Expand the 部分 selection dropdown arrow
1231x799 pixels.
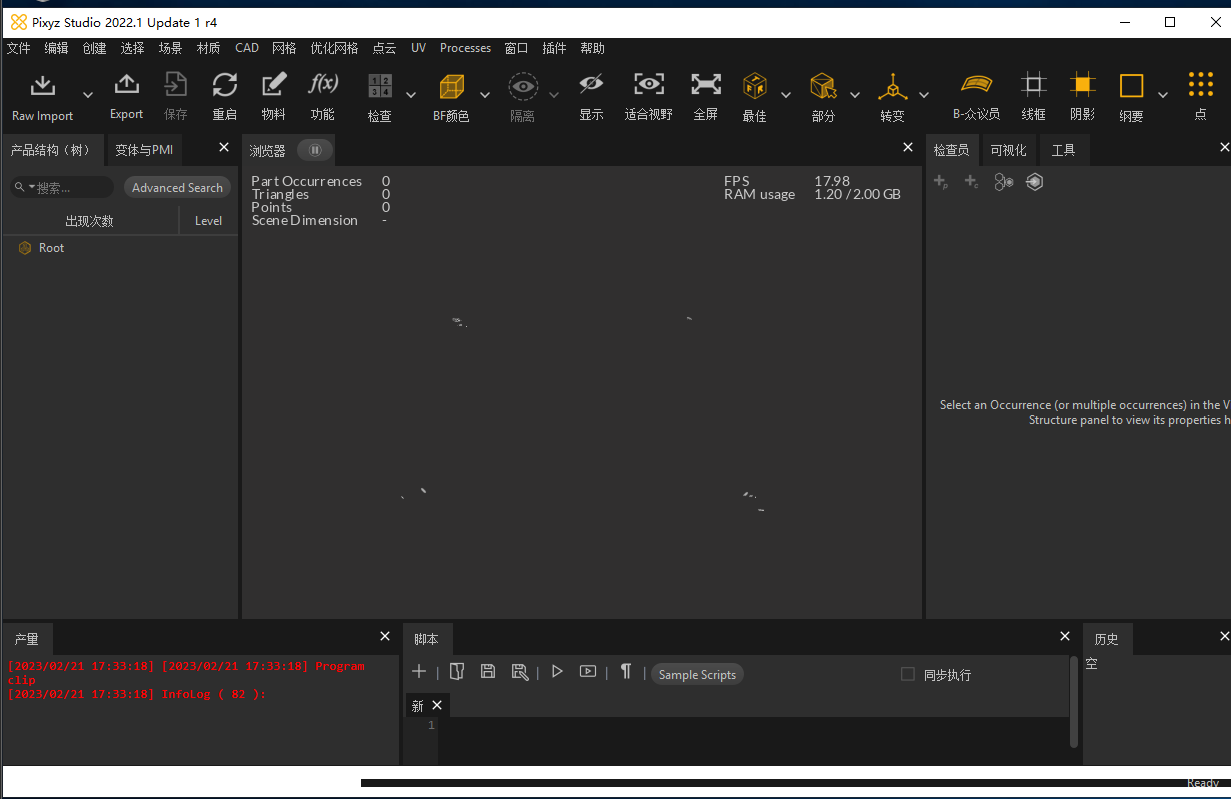(x=855, y=95)
